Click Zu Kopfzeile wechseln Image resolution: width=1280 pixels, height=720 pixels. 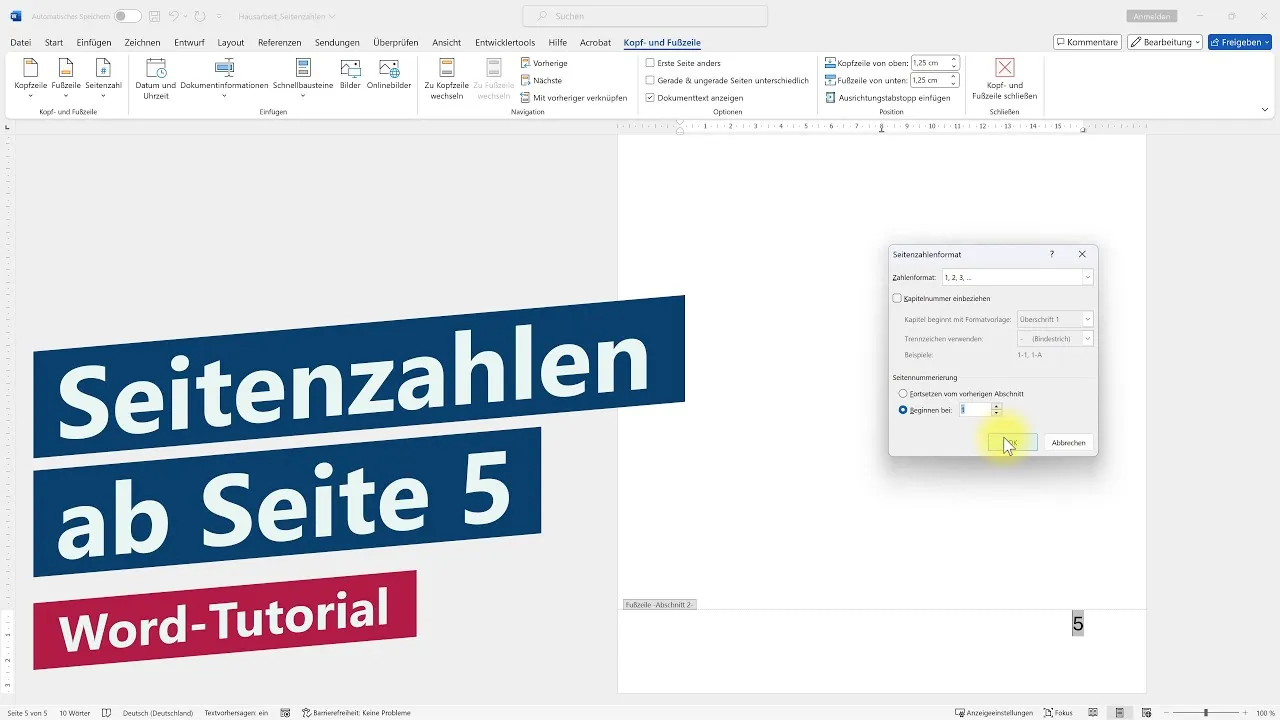click(446, 79)
